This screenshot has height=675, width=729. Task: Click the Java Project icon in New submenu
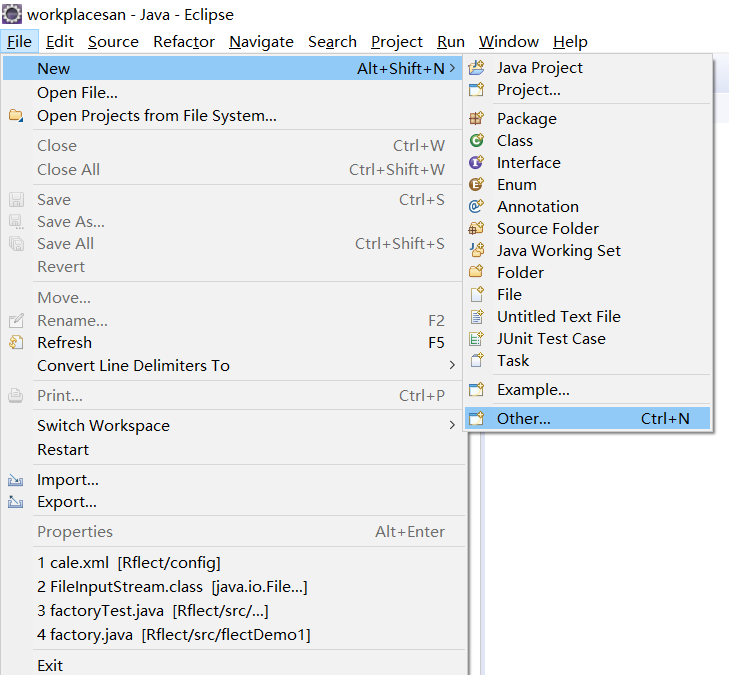pos(476,68)
